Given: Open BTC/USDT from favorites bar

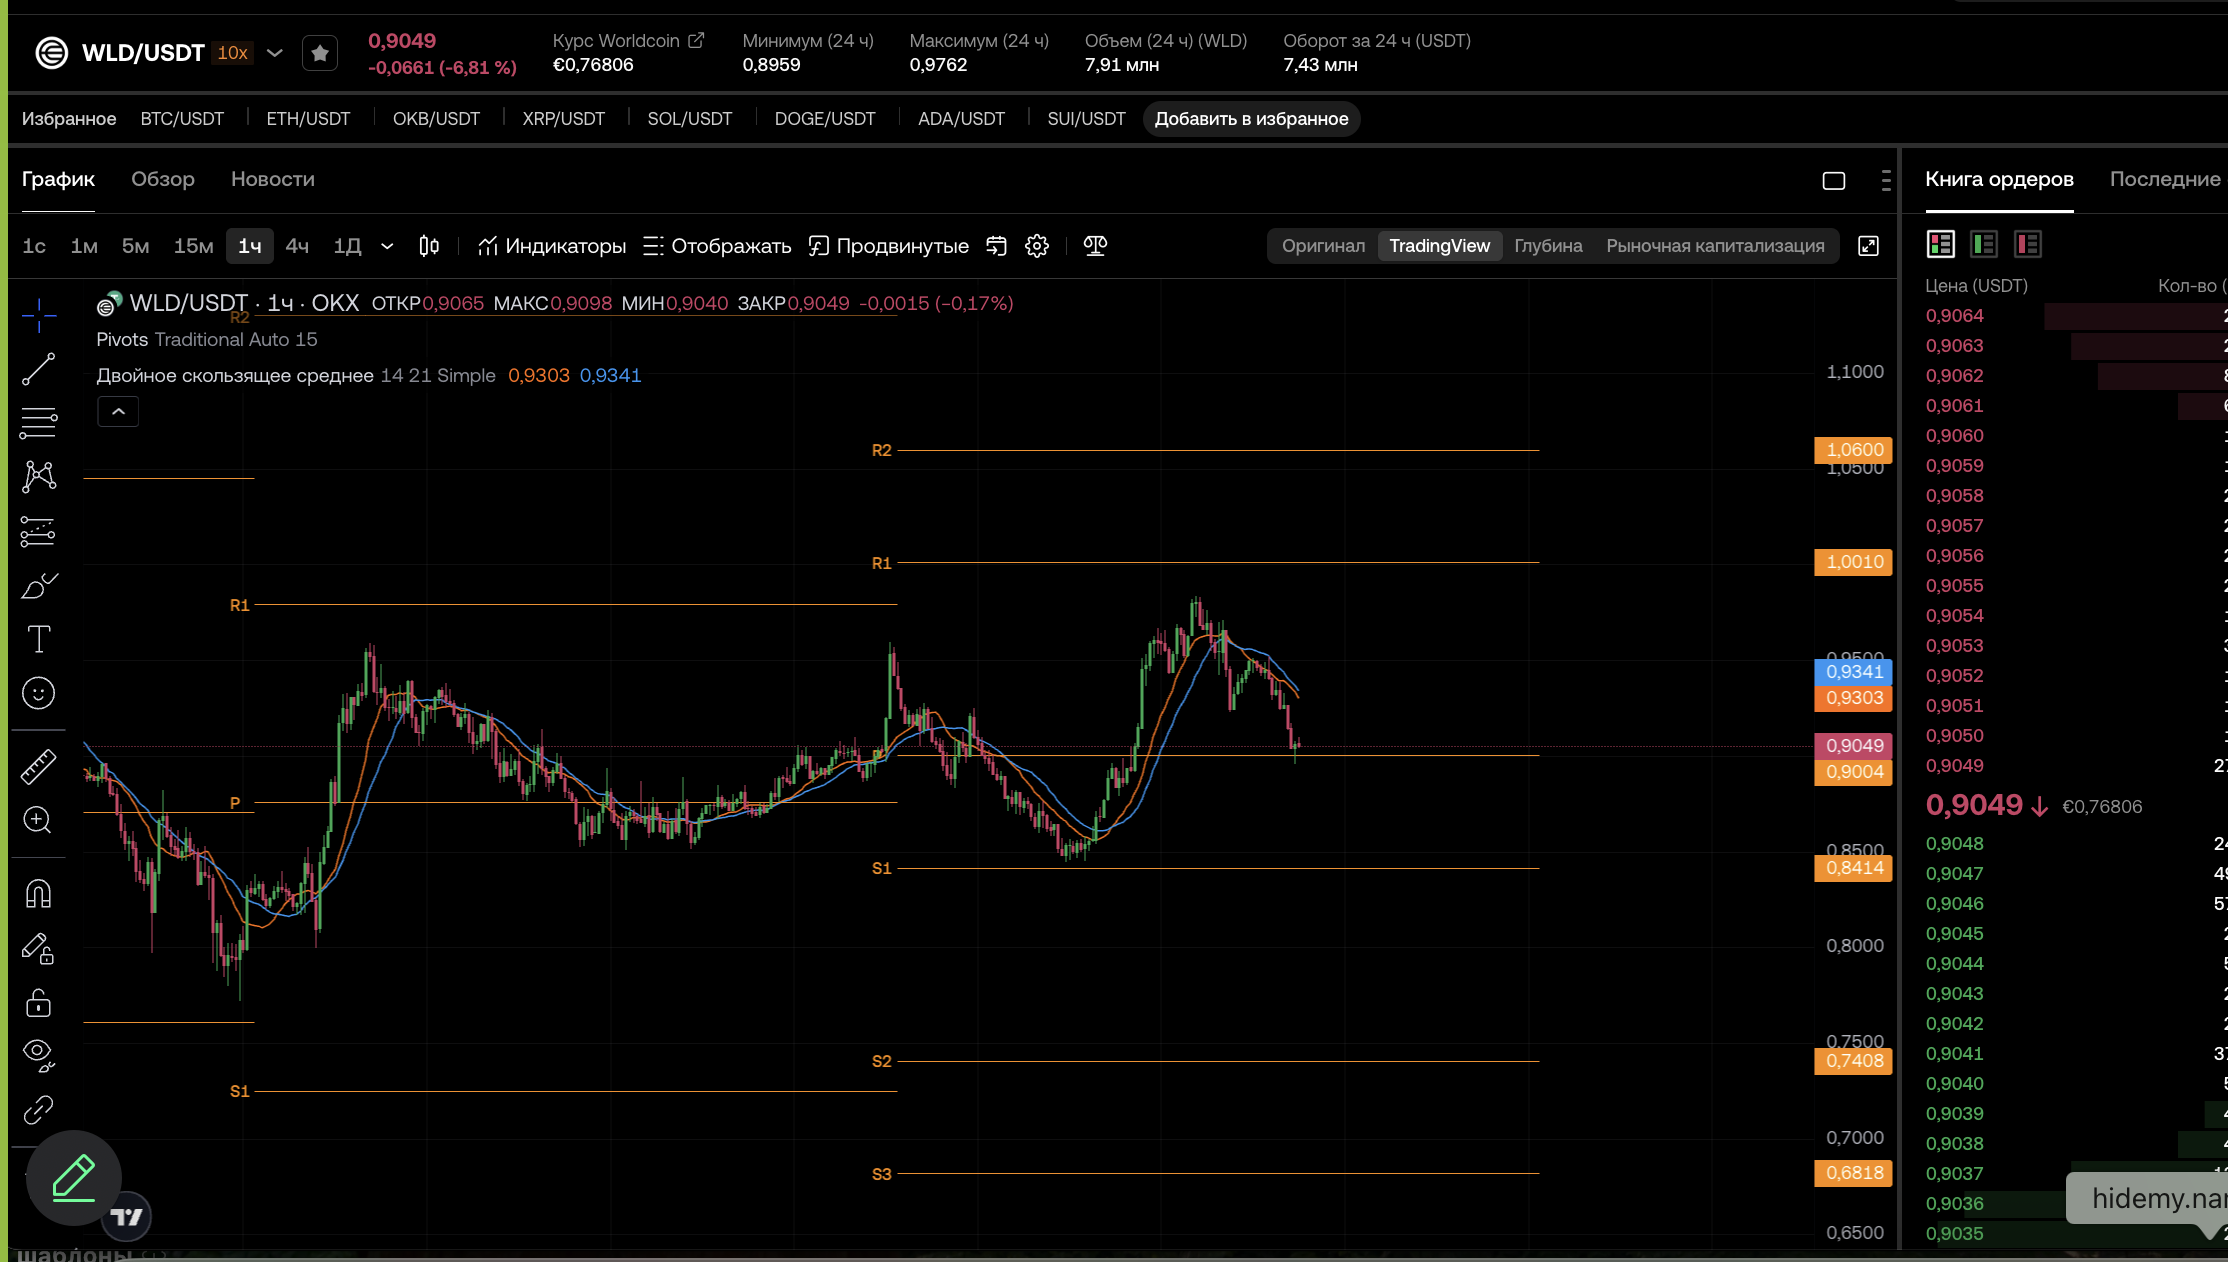Looking at the screenshot, I should point(182,119).
